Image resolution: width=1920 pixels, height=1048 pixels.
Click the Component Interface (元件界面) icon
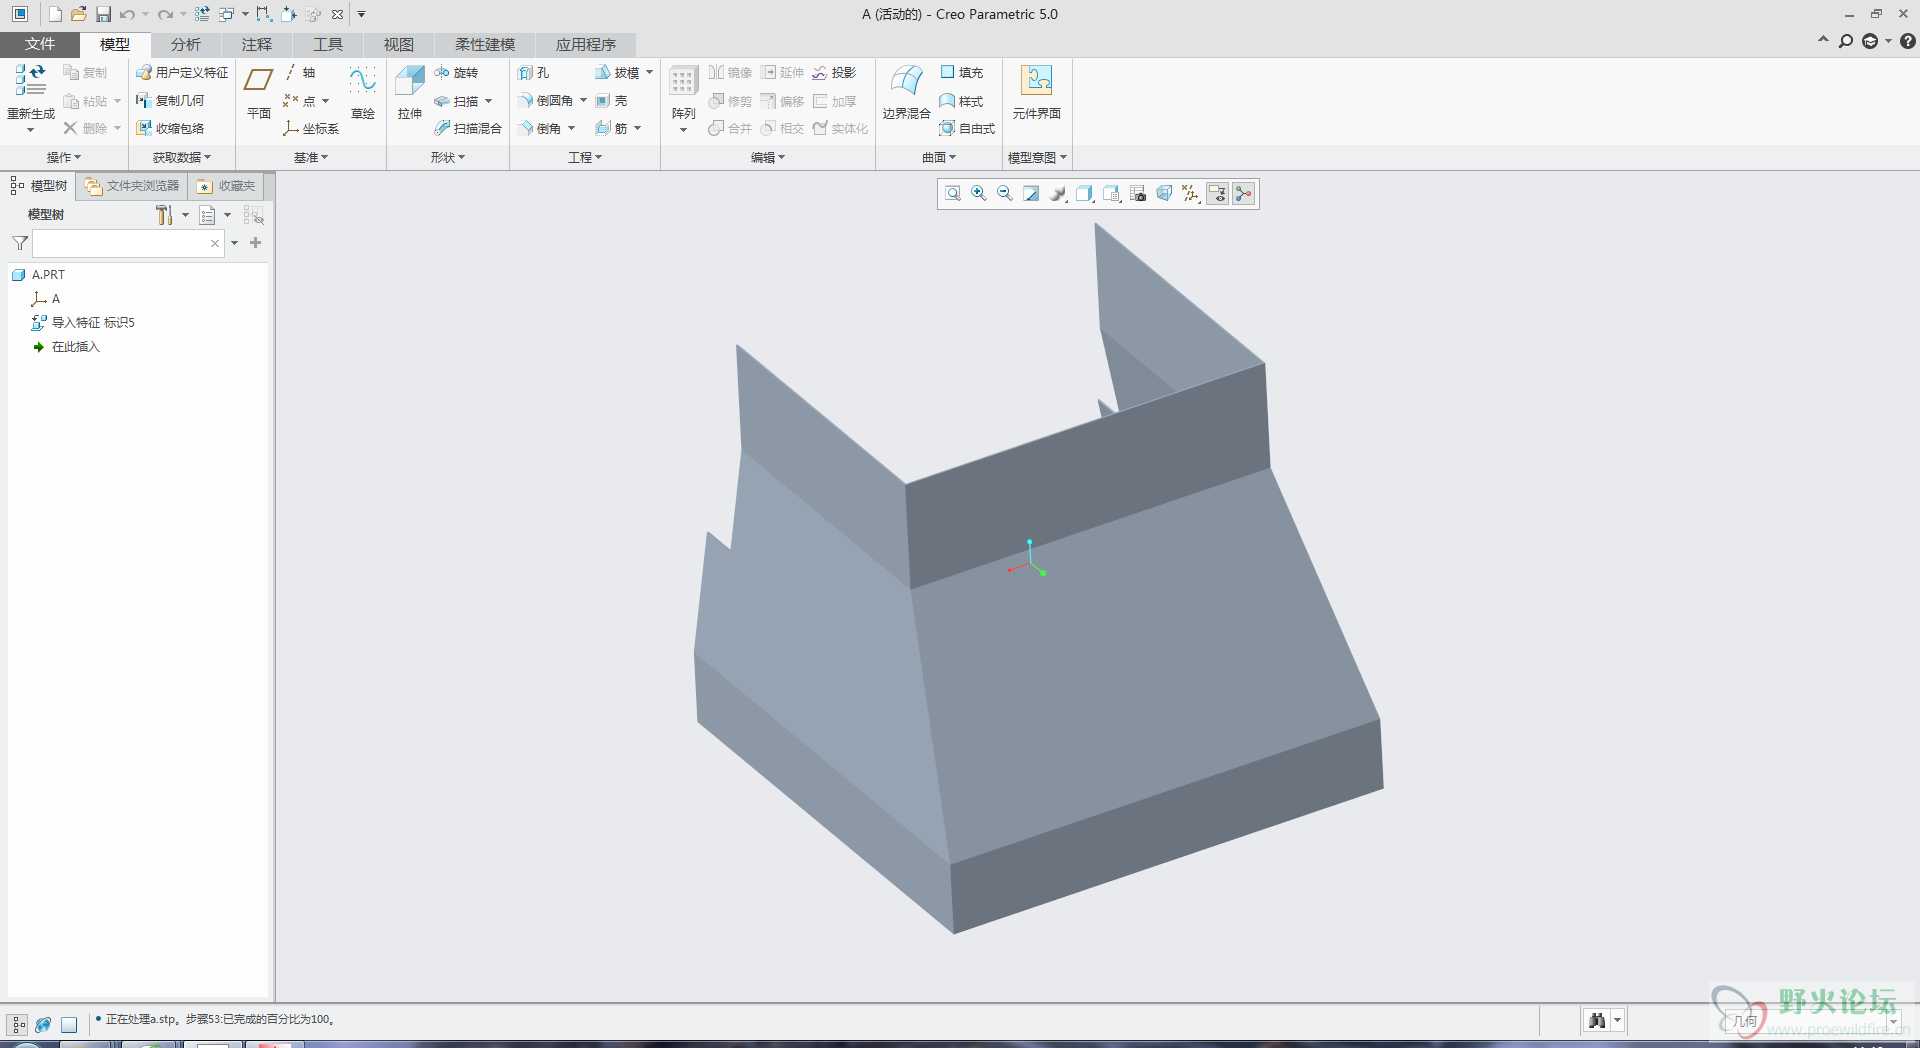coord(1036,92)
